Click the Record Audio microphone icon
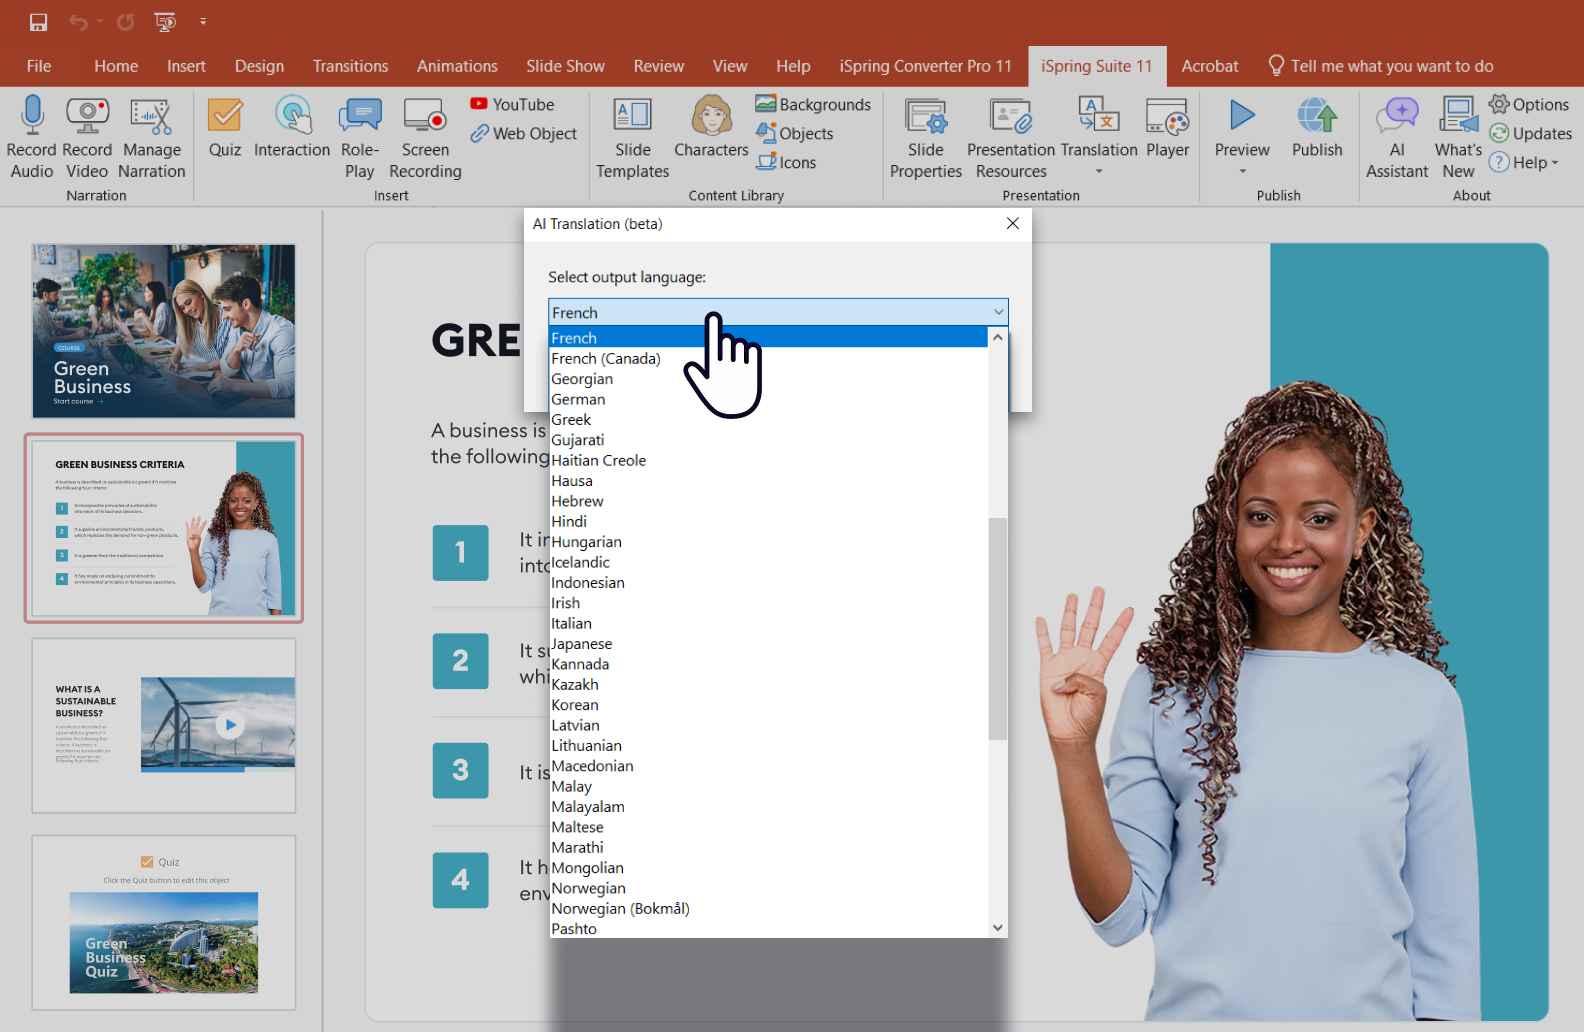Image resolution: width=1584 pixels, height=1032 pixels. pyautogui.click(x=32, y=117)
